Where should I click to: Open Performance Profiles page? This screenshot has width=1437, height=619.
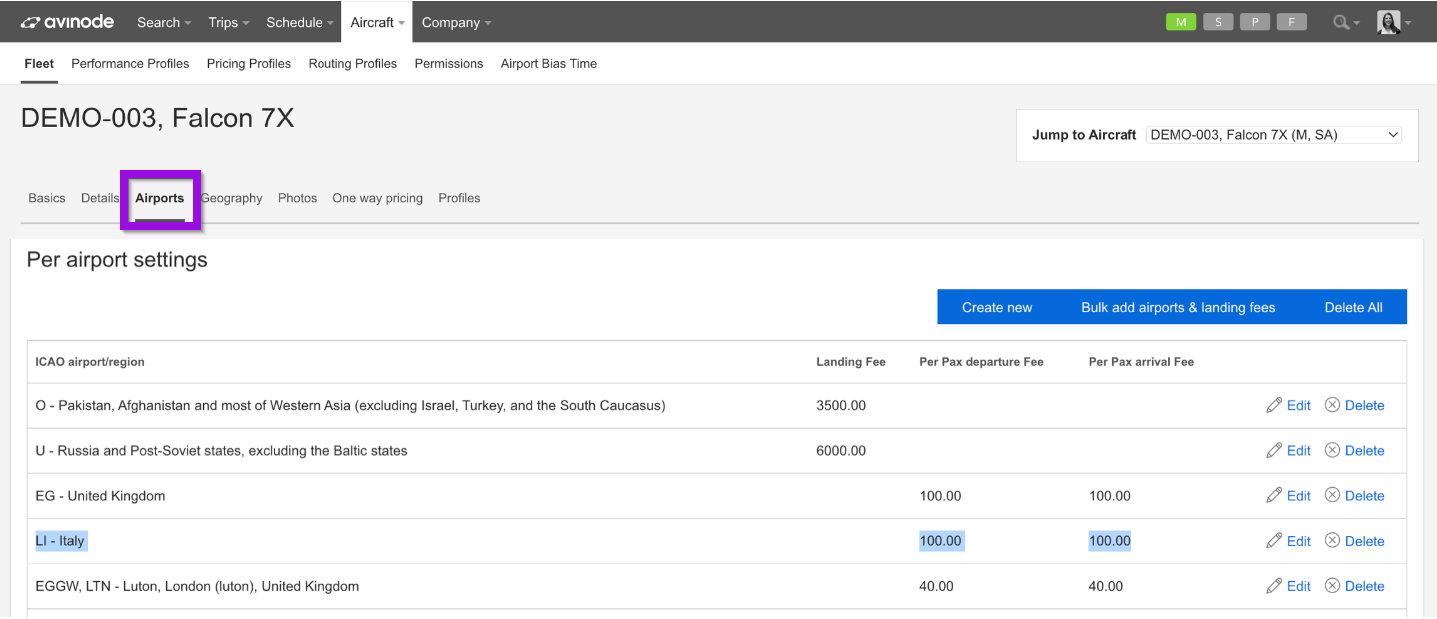point(130,63)
